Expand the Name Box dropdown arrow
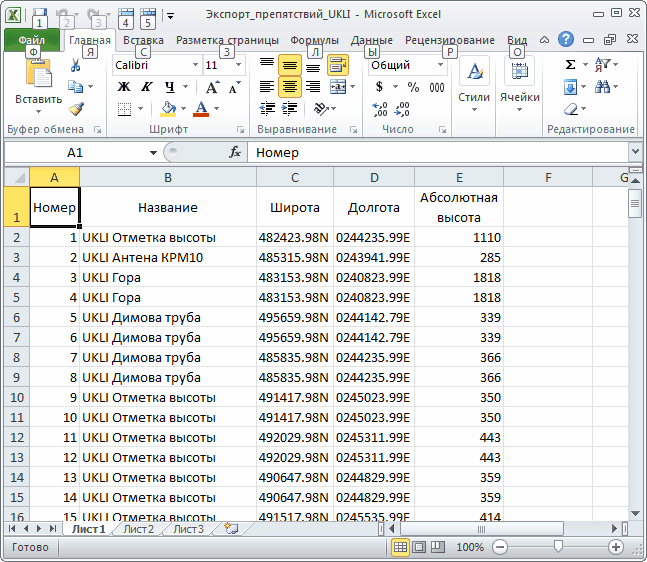This screenshot has width=647, height=562. click(x=153, y=153)
